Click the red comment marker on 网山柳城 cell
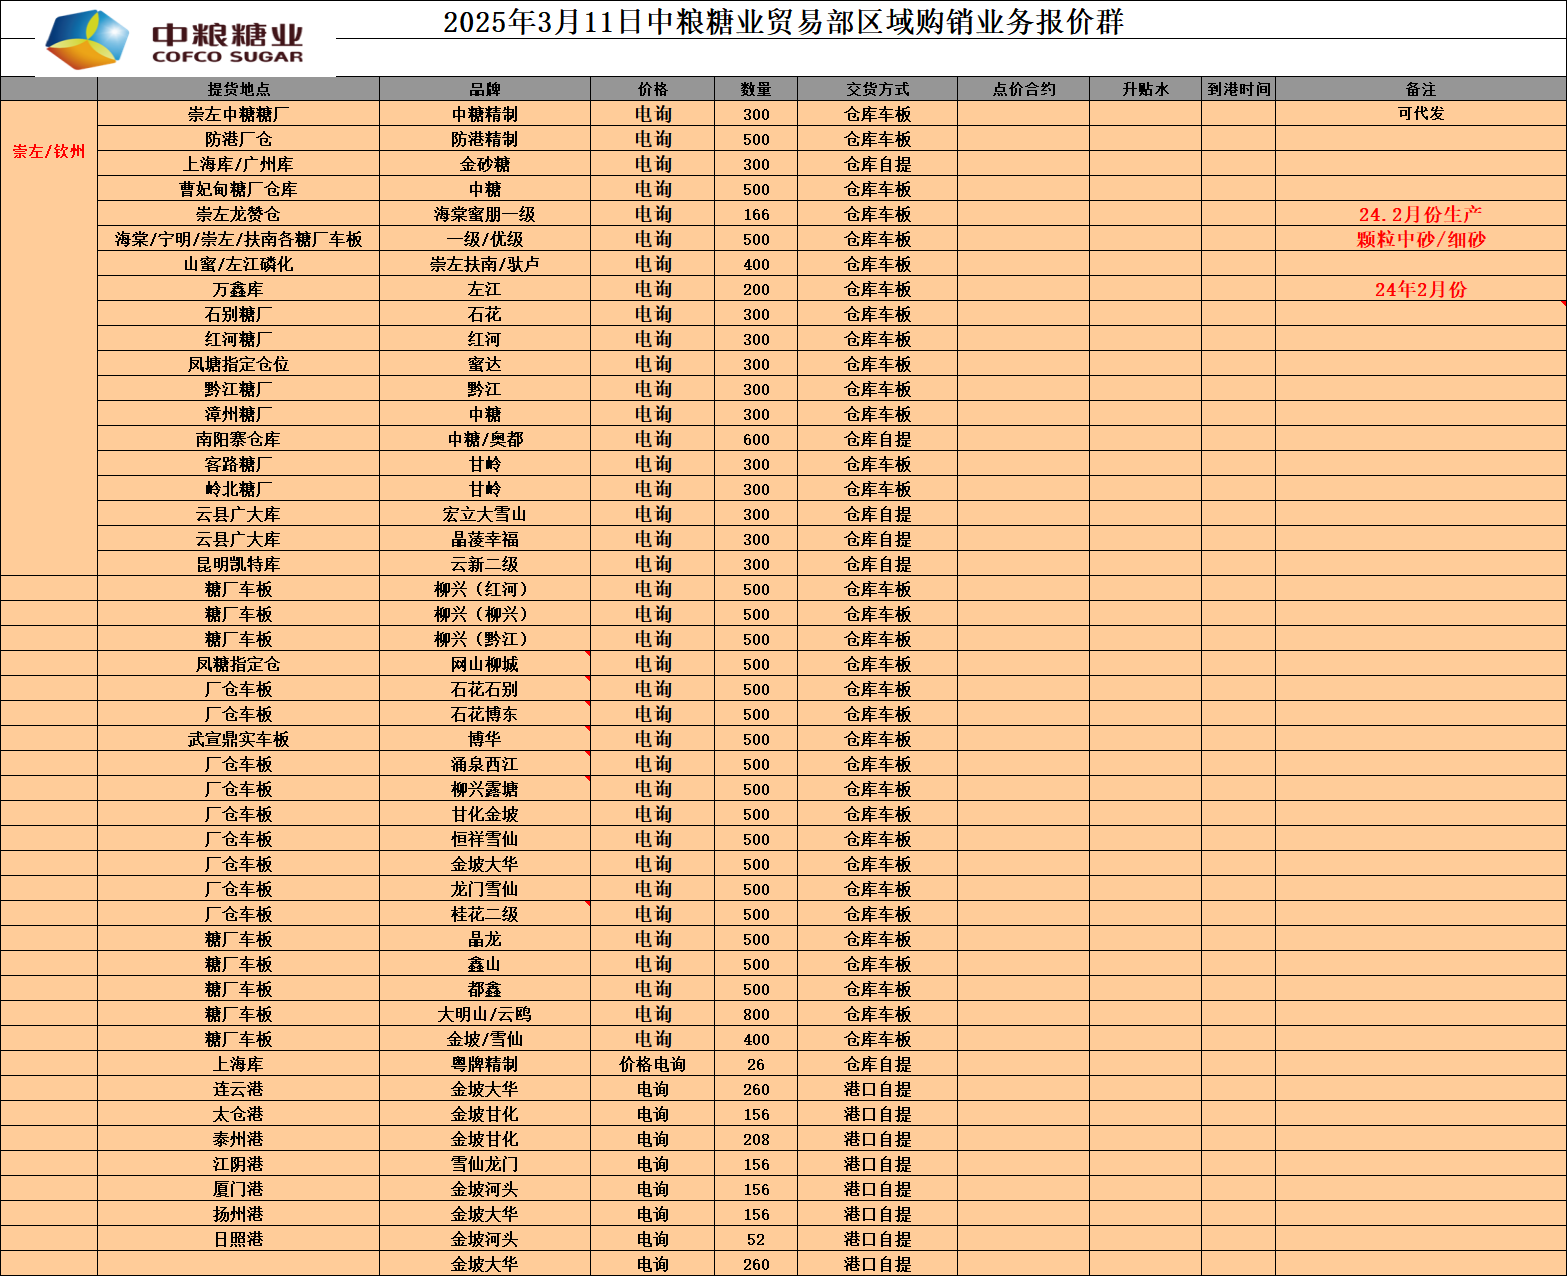The width and height of the screenshot is (1567, 1277). coord(587,654)
